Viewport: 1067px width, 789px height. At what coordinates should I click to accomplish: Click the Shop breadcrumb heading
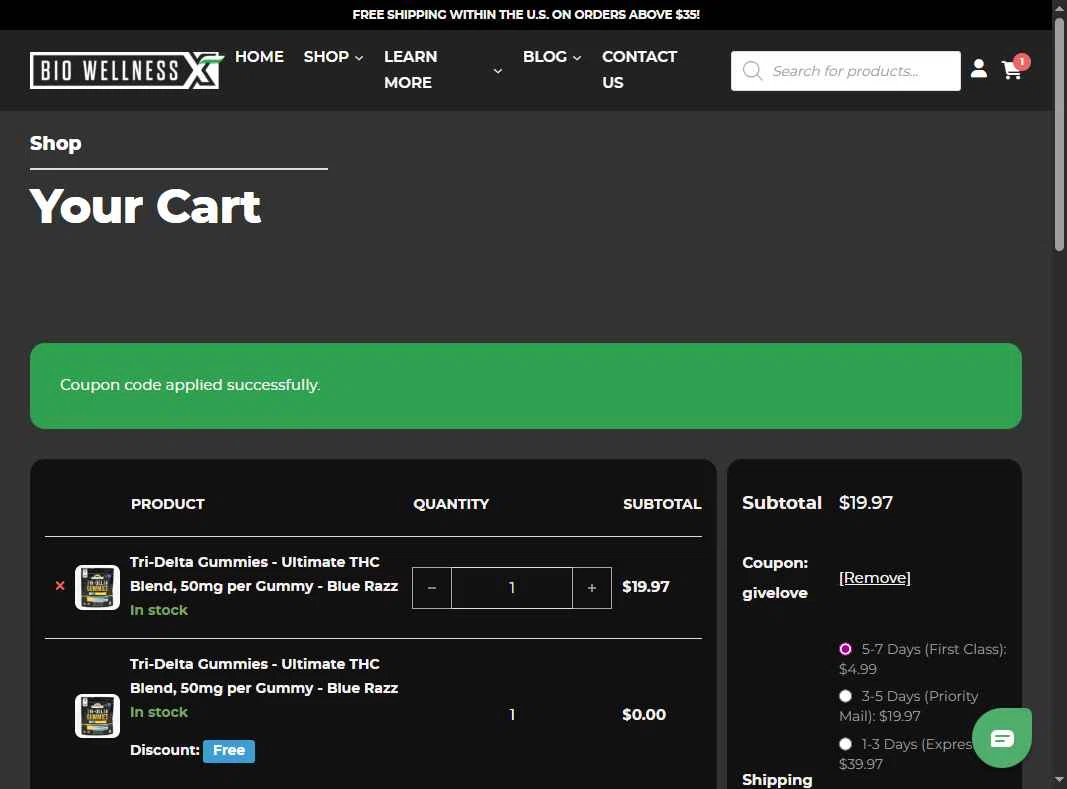[55, 143]
